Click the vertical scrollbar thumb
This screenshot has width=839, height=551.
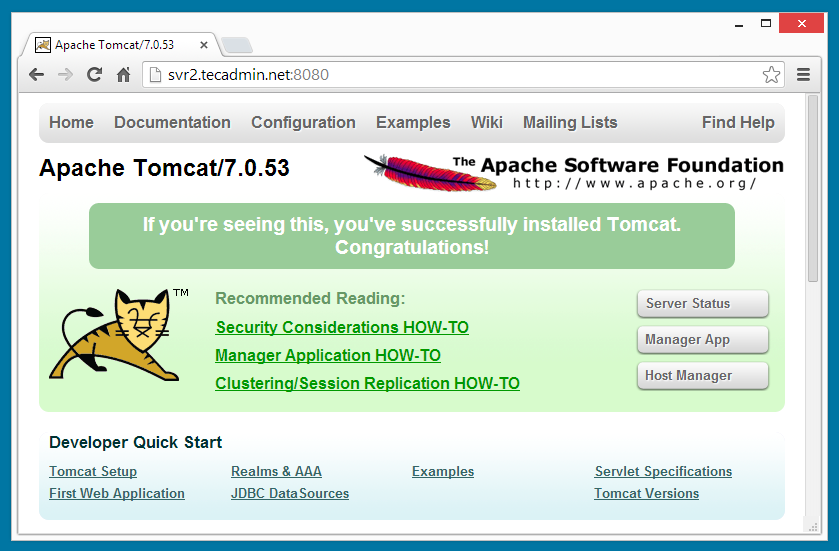click(x=813, y=188)
